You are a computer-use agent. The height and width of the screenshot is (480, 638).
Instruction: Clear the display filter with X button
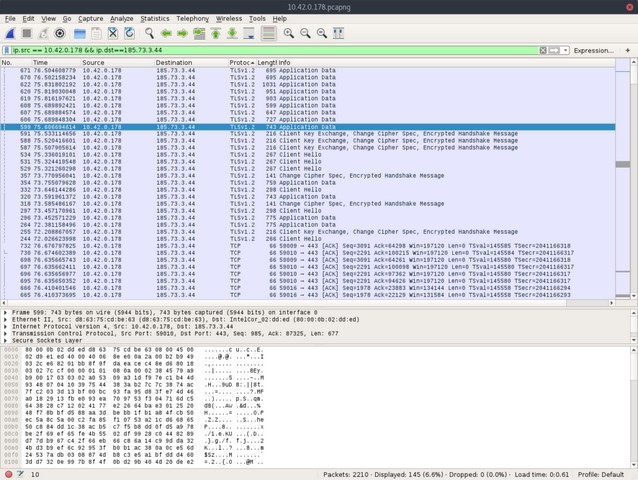541,50
